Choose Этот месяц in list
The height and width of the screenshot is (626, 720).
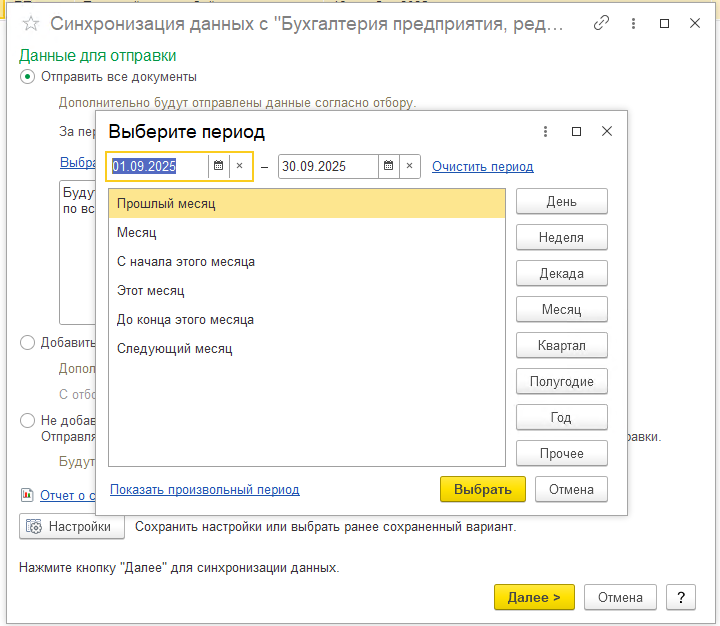click(x=307, y=290)
